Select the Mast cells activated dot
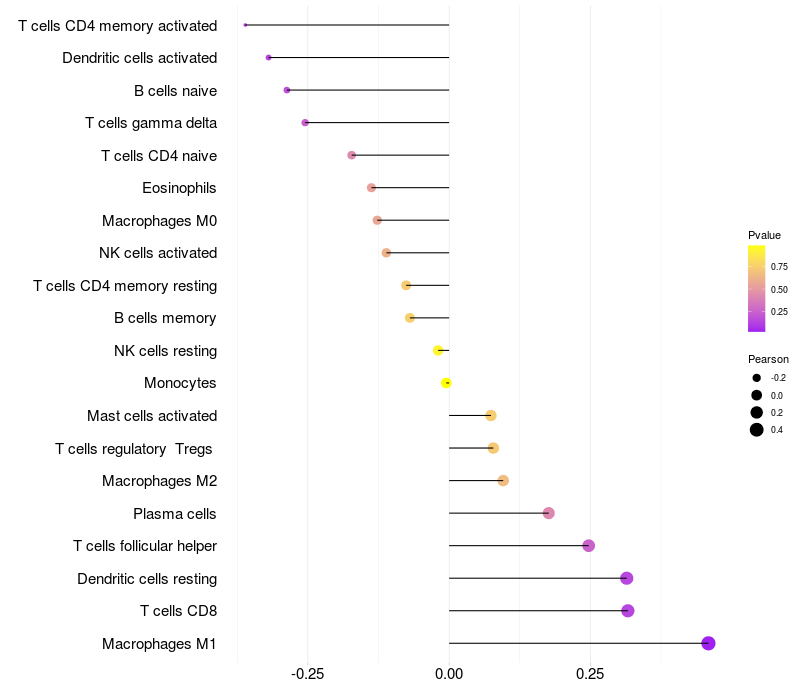Screen dimensions: 800x700 coord(491,415)
